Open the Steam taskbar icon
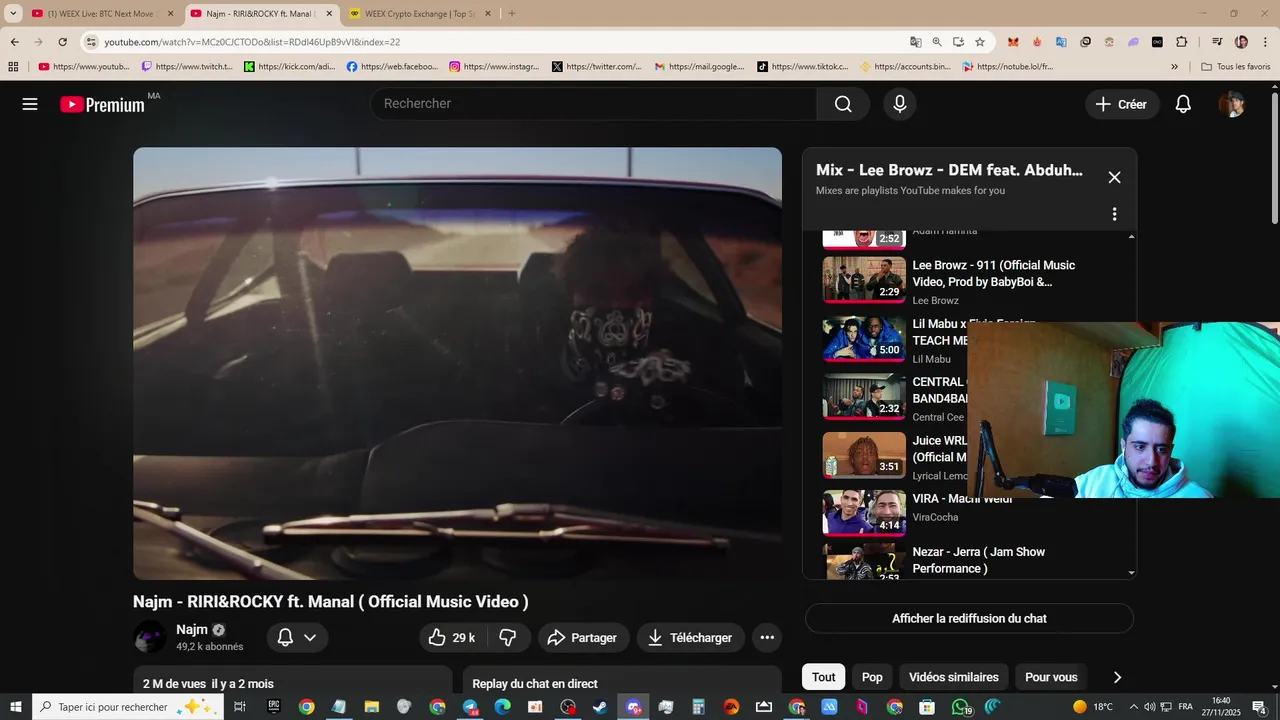The width and height of the screenshot is (1280, 720). pos(600,707)
